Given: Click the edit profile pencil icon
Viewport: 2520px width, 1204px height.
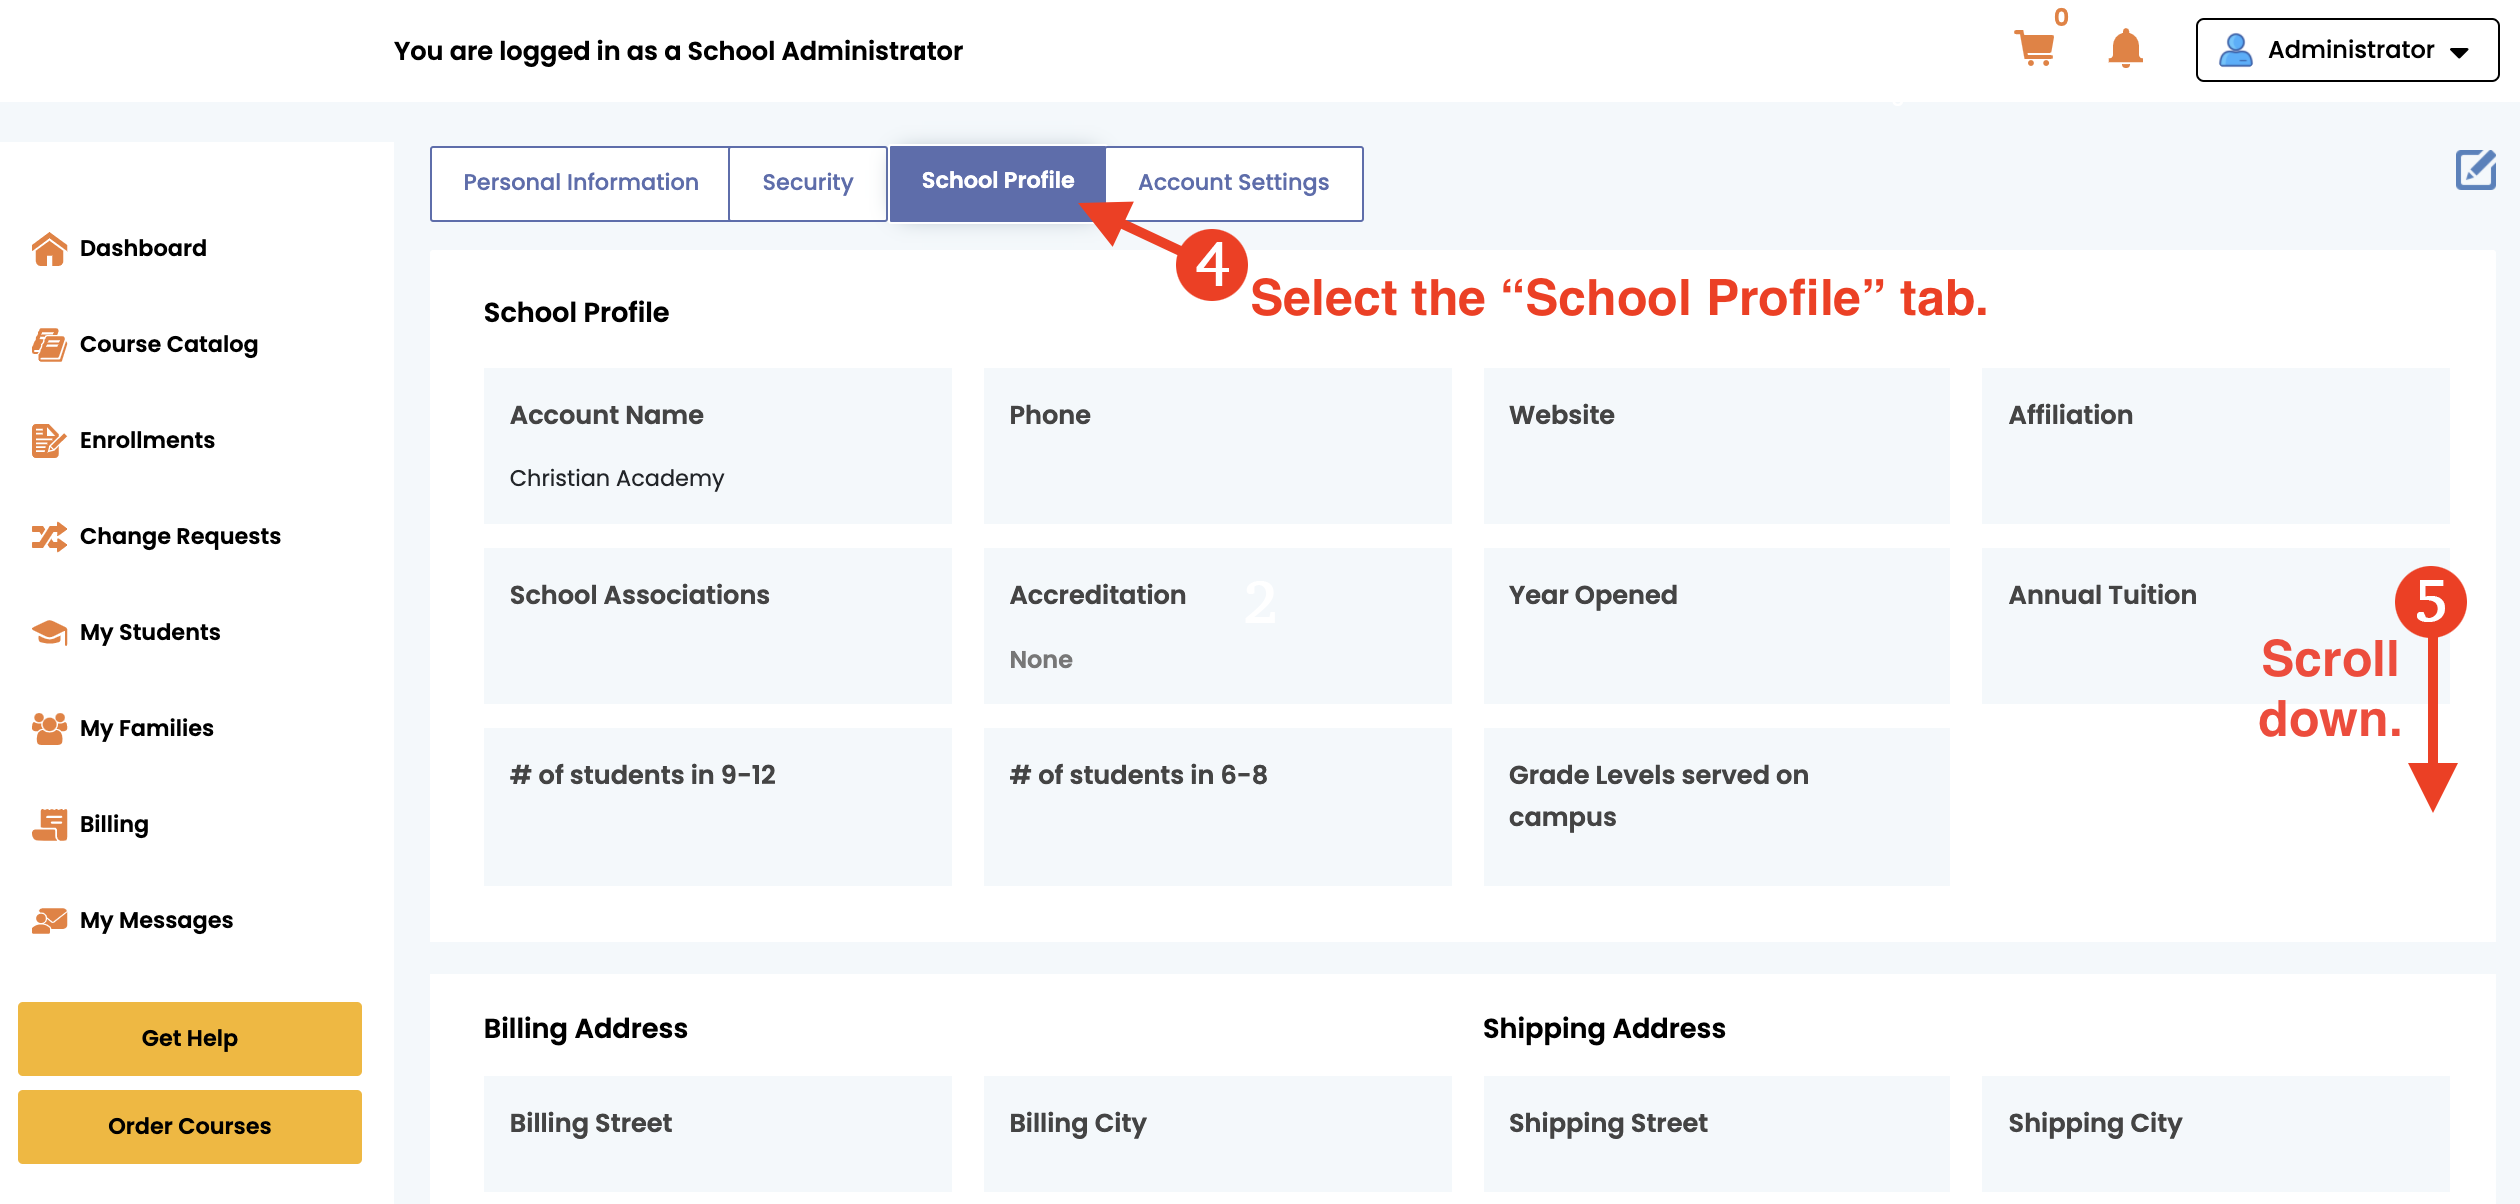Looking at the screenshot, I should 2475,170.
